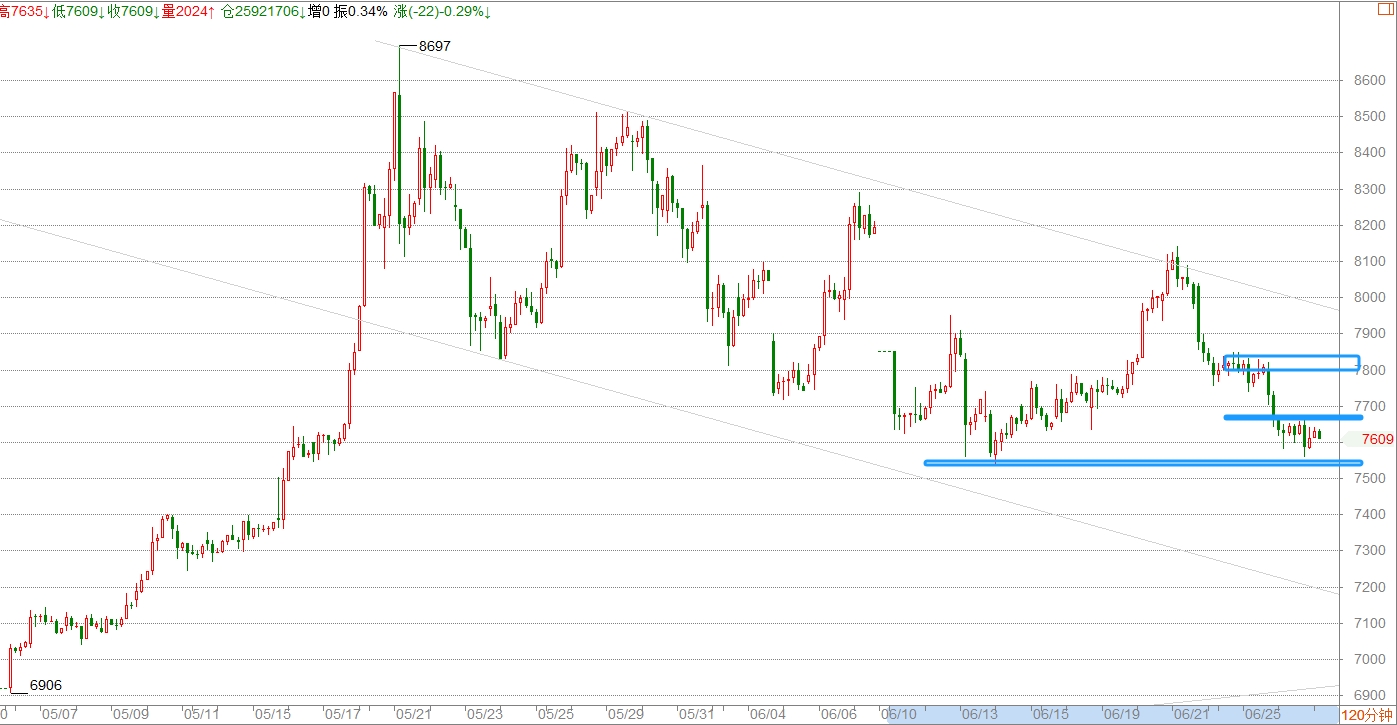Select the 量2024 volume value in header
The height and width of the screenshot is (725, 1397).
(x=190, y=12)
